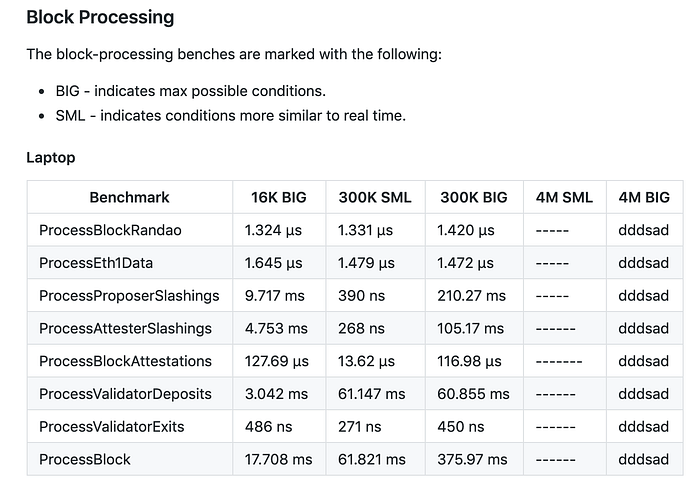The width and height of the screenshot is (700, 493).
Task: Select the ProcessEth1Data row label
Action: 96,263
